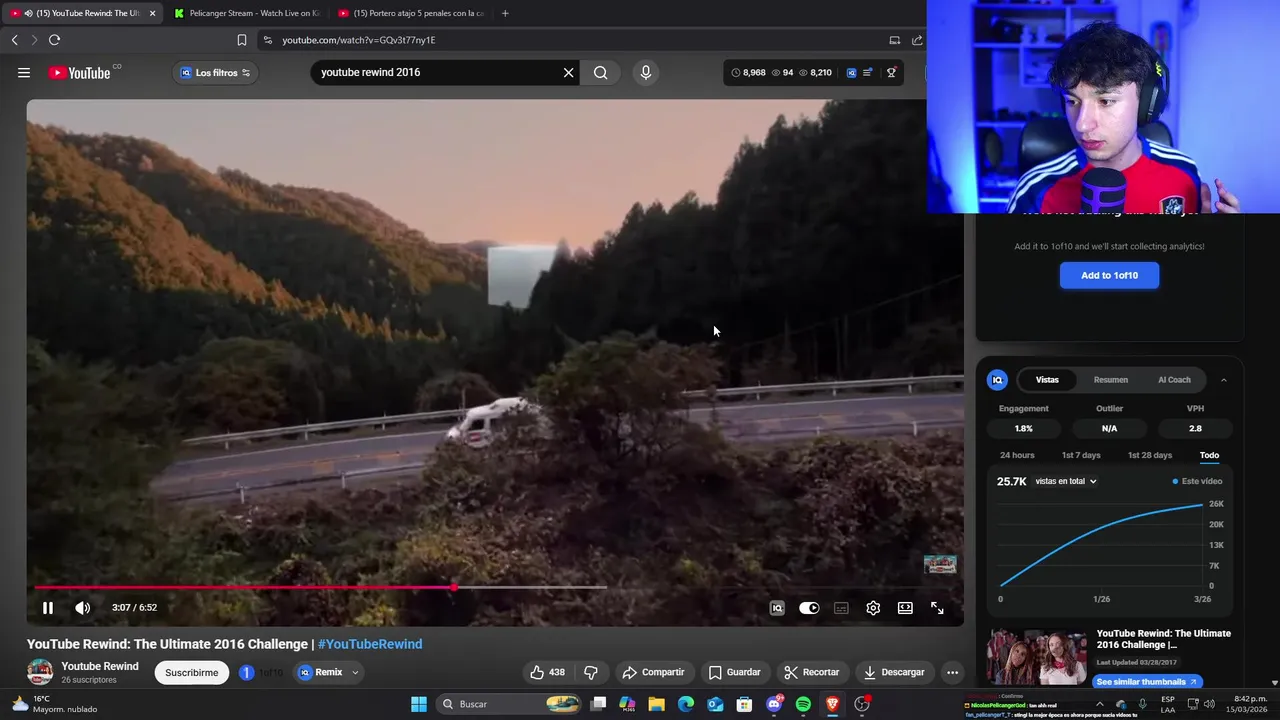This screenshot has width=1280, height=720.
Task: Enter fullscreen mode on the video
Action: pyautogui.click(x=937, y=608)
